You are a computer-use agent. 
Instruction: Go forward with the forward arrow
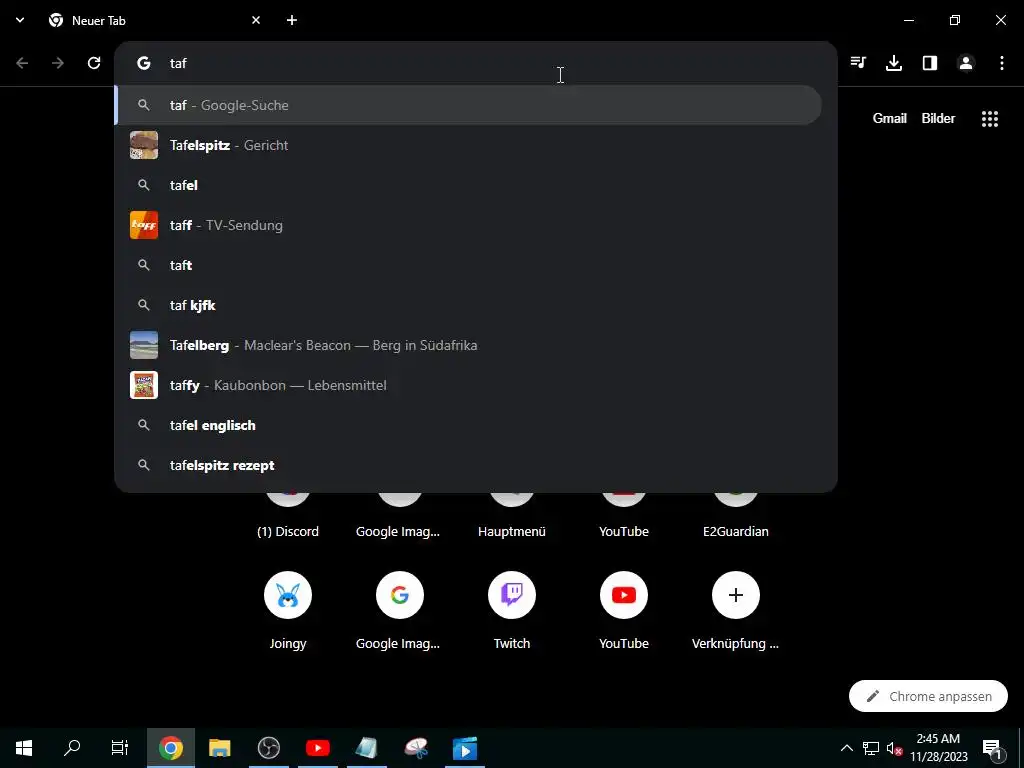click(x=58, y=63)
